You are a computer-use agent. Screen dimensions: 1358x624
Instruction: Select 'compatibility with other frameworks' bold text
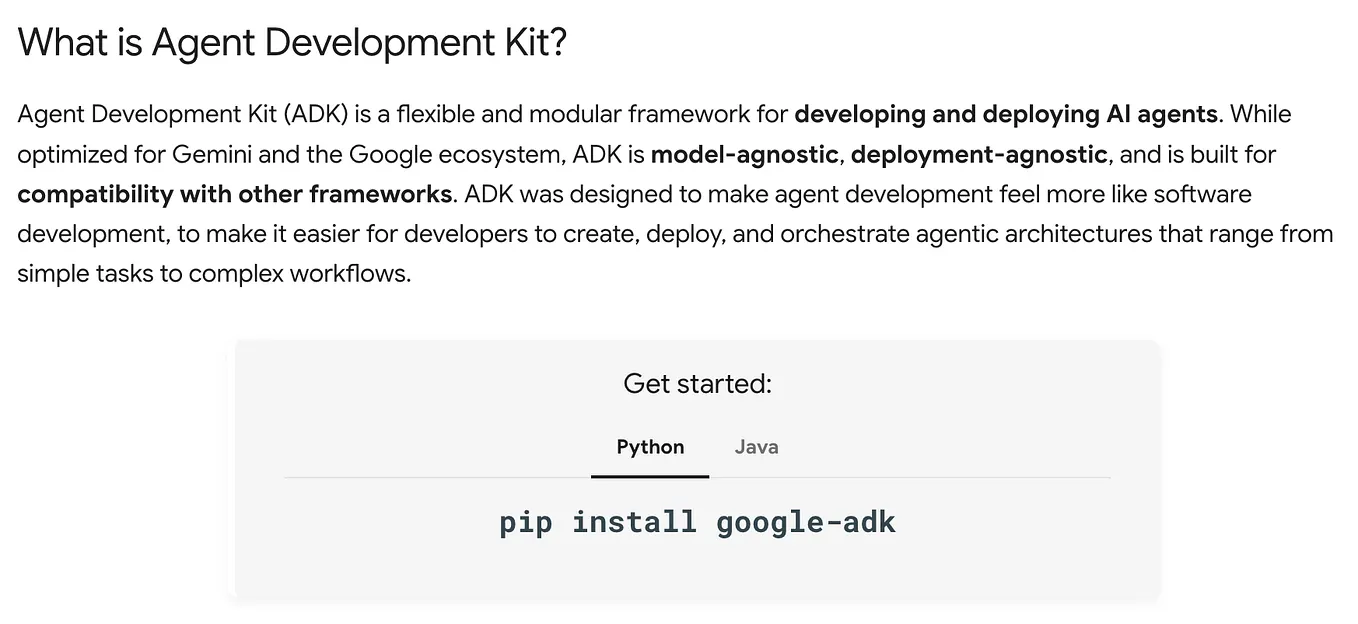tap(234, 194)
